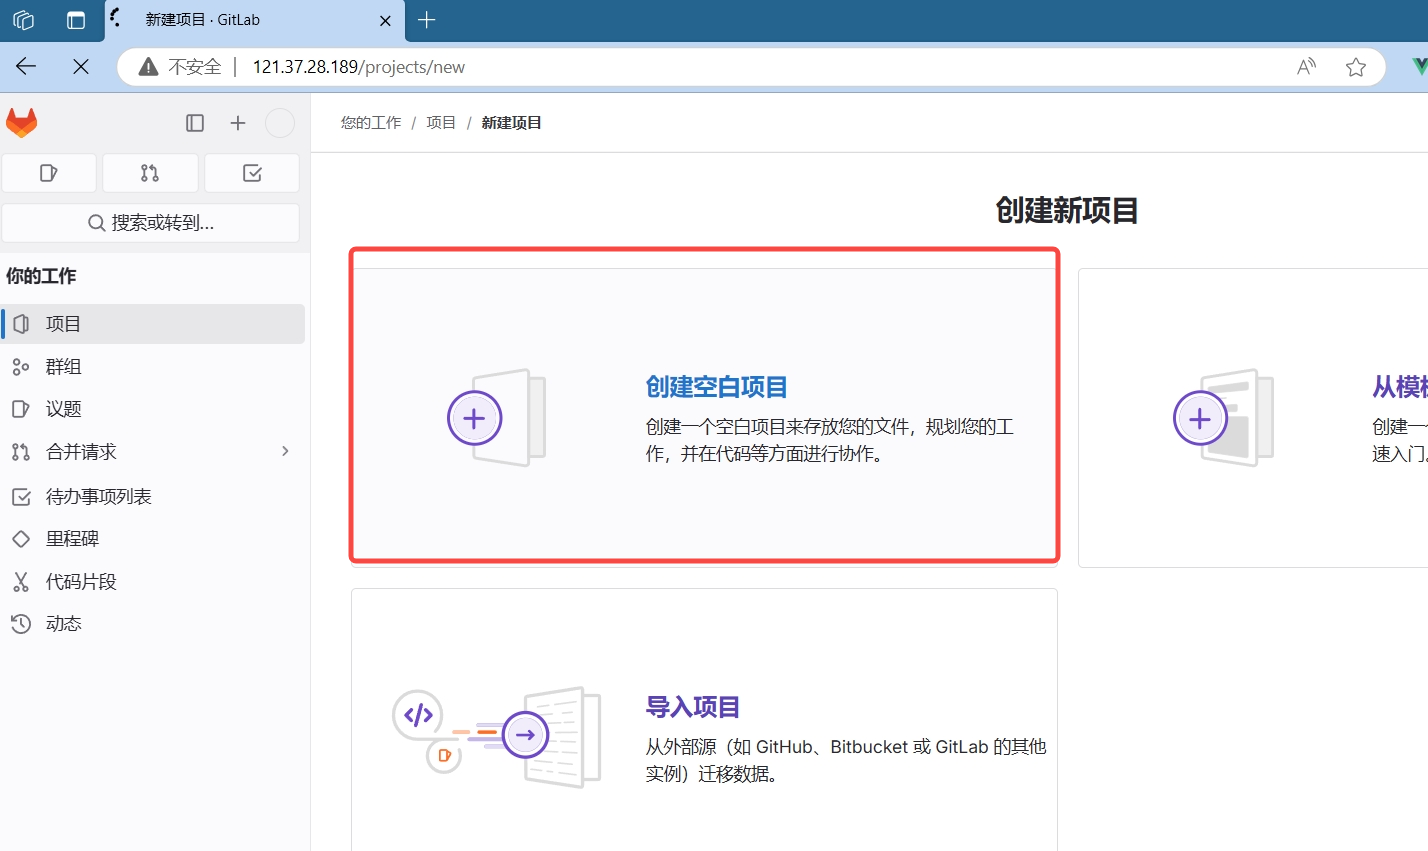This screenshot has width=1428, height=851.
Task: Open 代码片段 in the sidebar
Action: click(153, 582)
